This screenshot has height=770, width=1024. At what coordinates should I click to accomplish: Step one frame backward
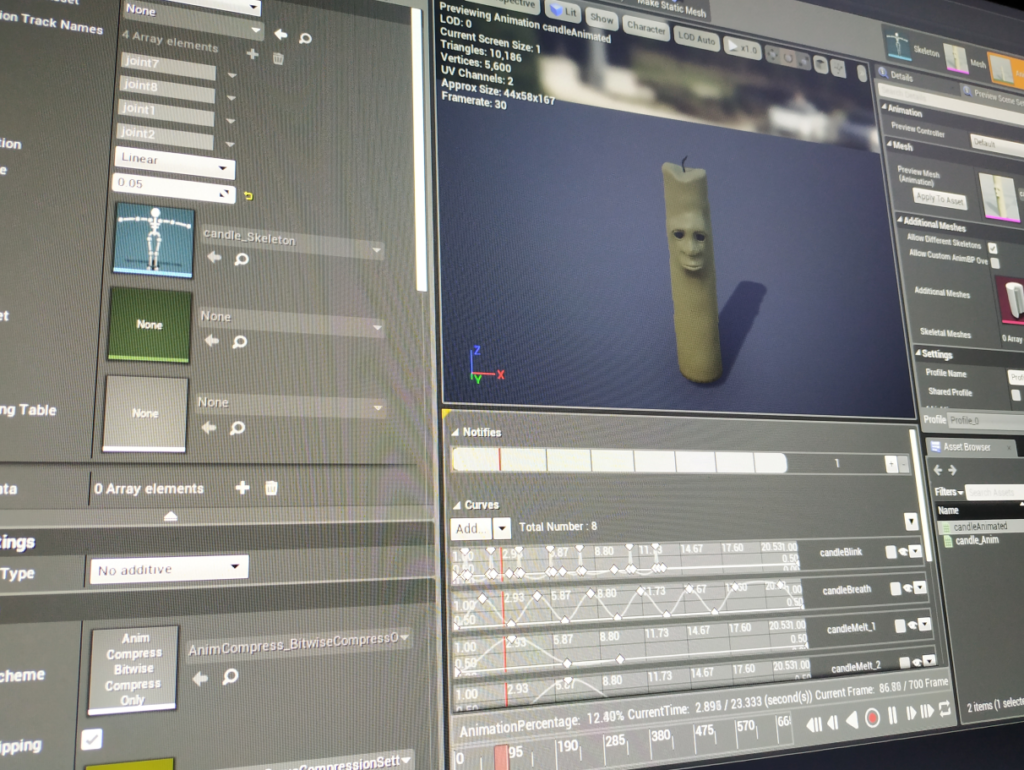click(833, 722)
